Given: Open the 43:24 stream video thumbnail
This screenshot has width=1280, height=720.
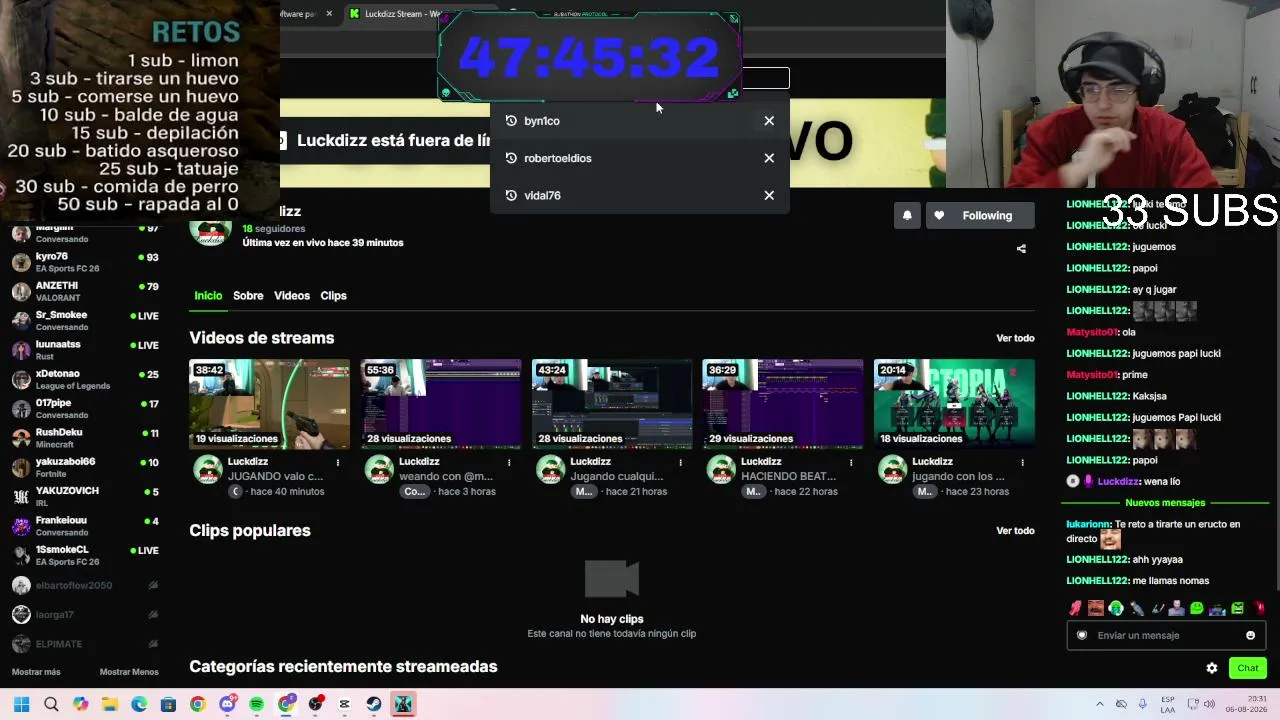Looking at the screenshot, I should (x=612, y=404).
